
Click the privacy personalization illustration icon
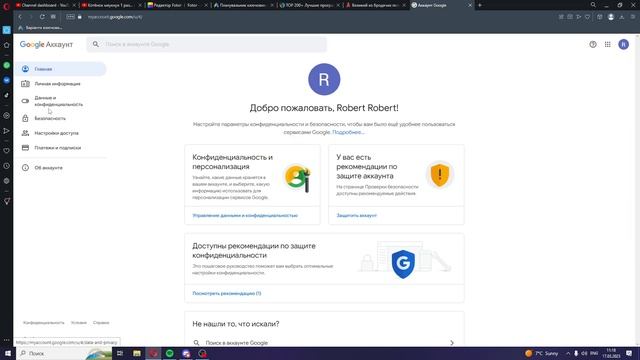click(x=298, y=178)
